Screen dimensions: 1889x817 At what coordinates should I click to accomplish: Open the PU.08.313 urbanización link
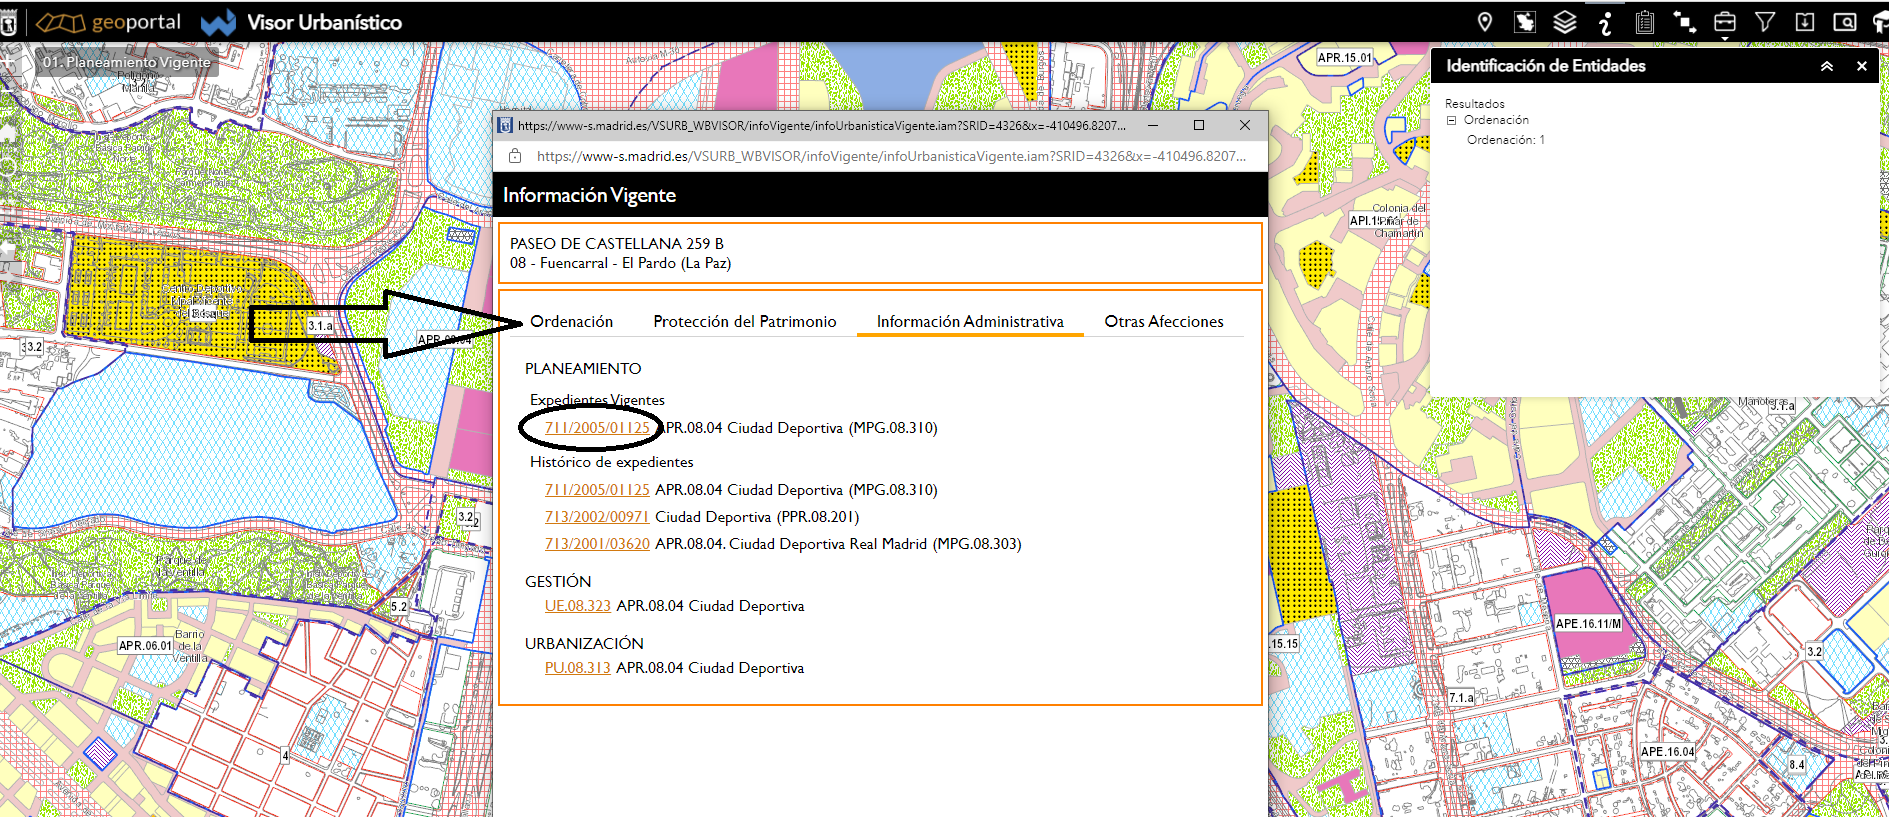pyautogui.click(x=577, y=668)
